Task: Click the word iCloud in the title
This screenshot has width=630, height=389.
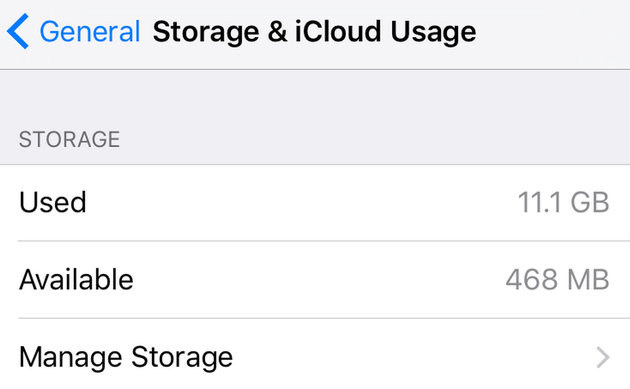Action: point(338,31)
